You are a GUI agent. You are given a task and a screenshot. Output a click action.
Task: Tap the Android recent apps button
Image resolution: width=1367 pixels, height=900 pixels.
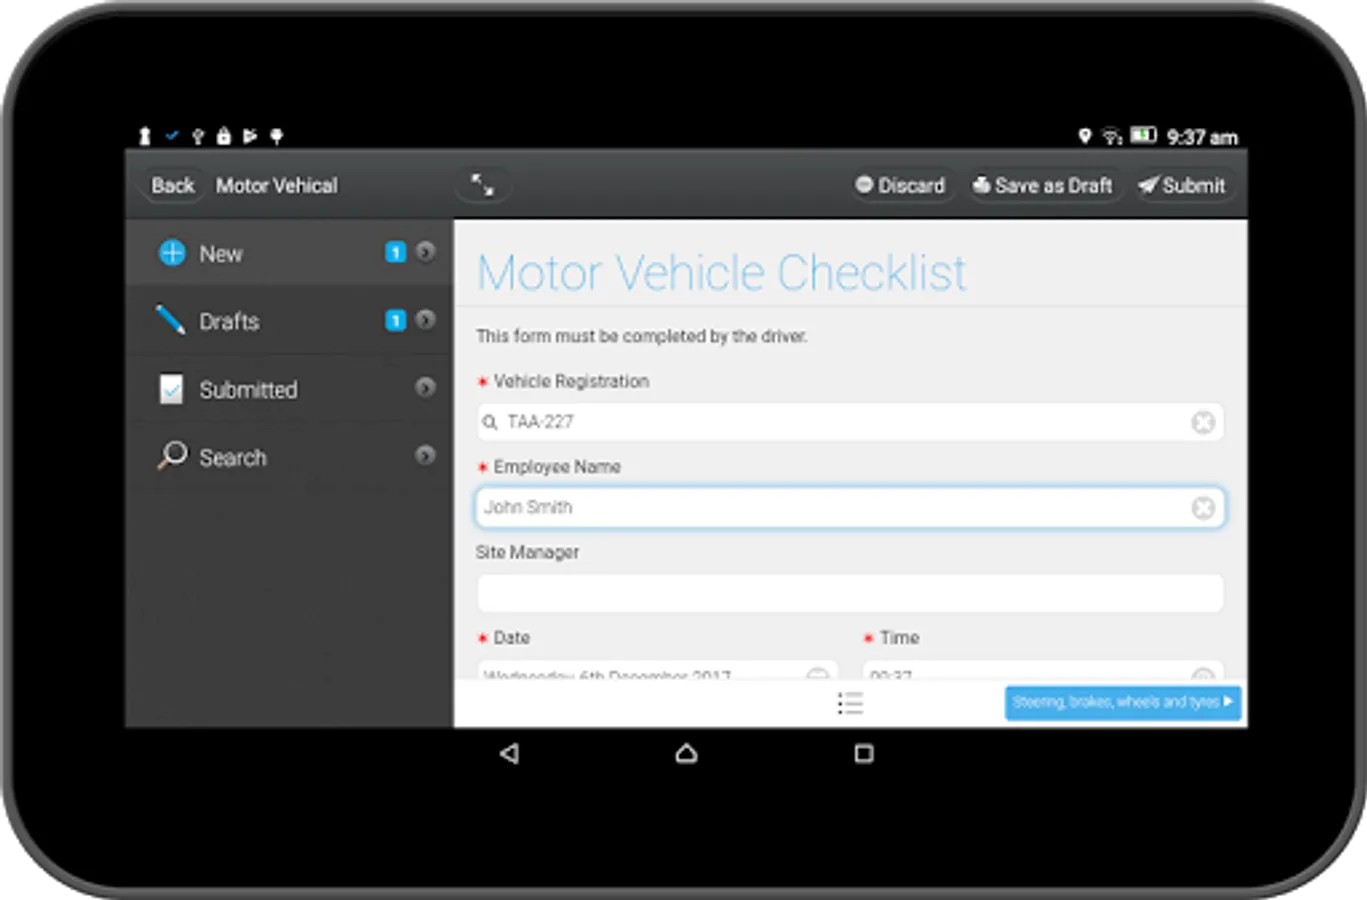[x=864, y=753]
